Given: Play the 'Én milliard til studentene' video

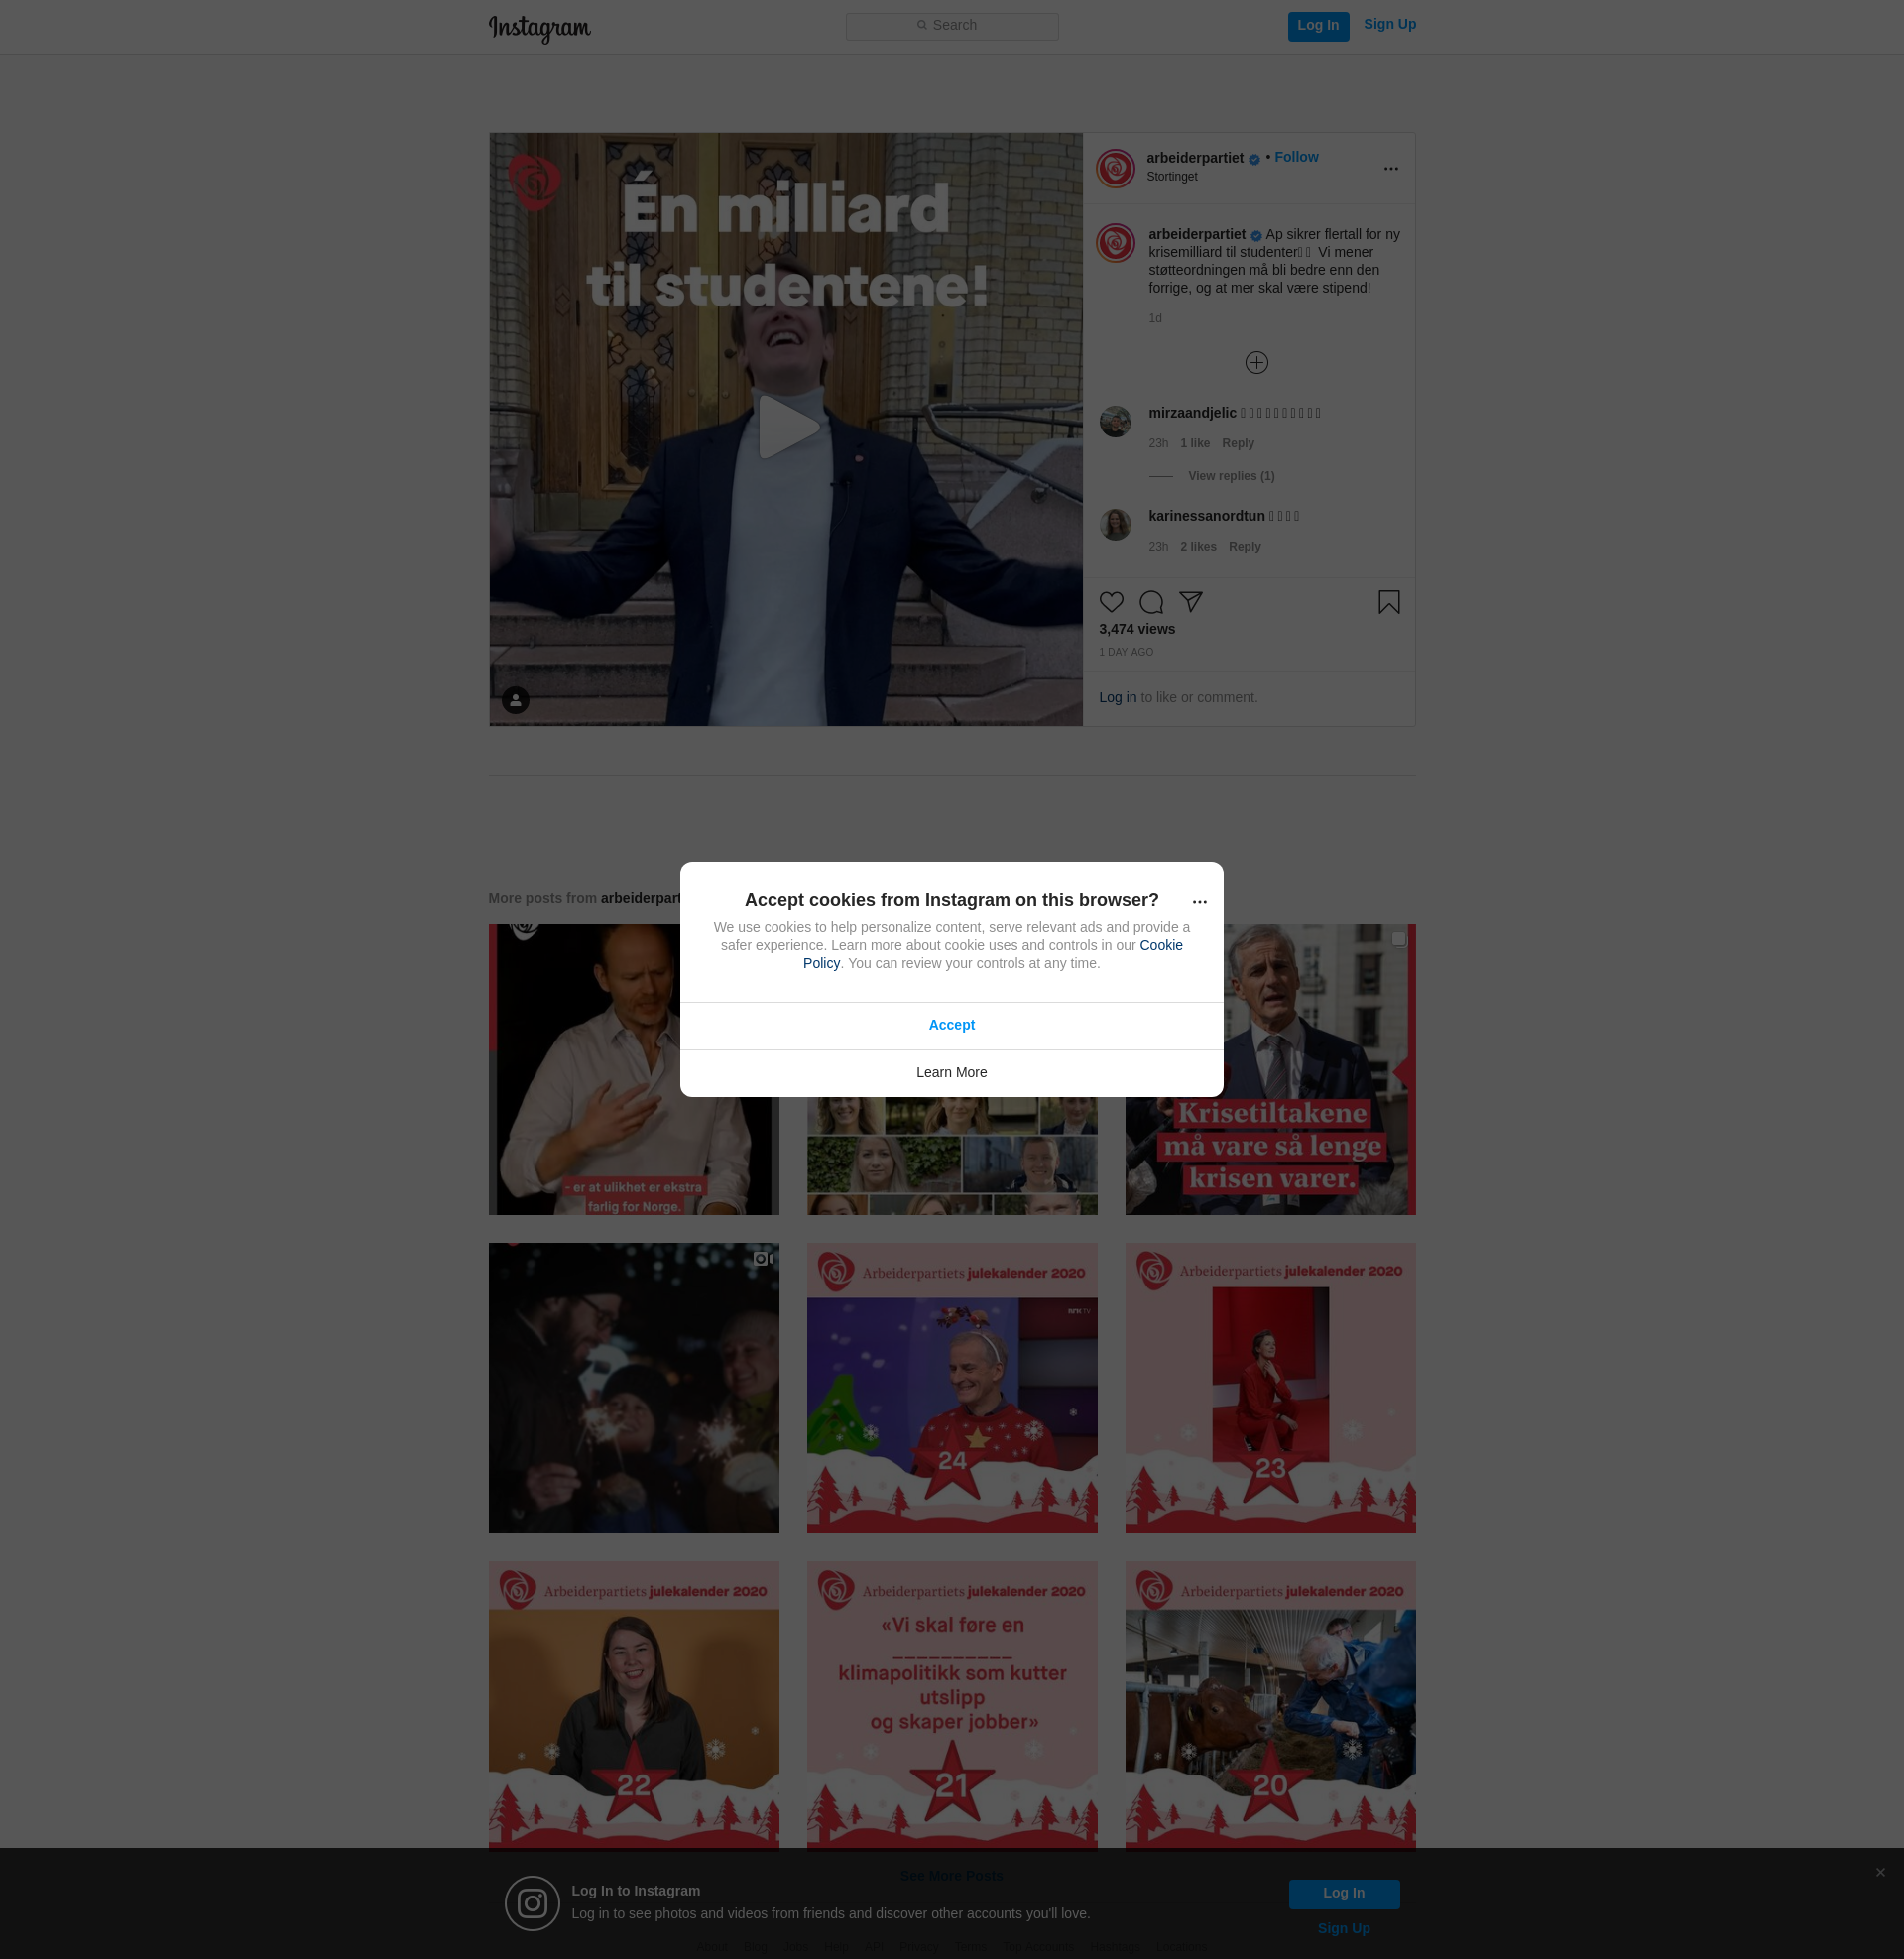Looking at the screenshot, I should pos(787,428).
